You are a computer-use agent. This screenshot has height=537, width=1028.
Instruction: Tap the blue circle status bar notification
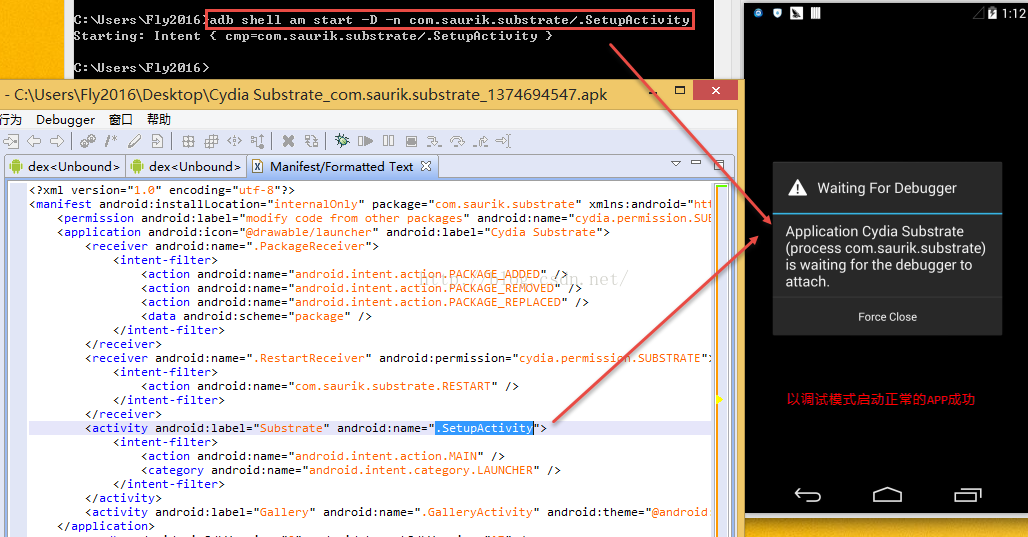(759, 13)
